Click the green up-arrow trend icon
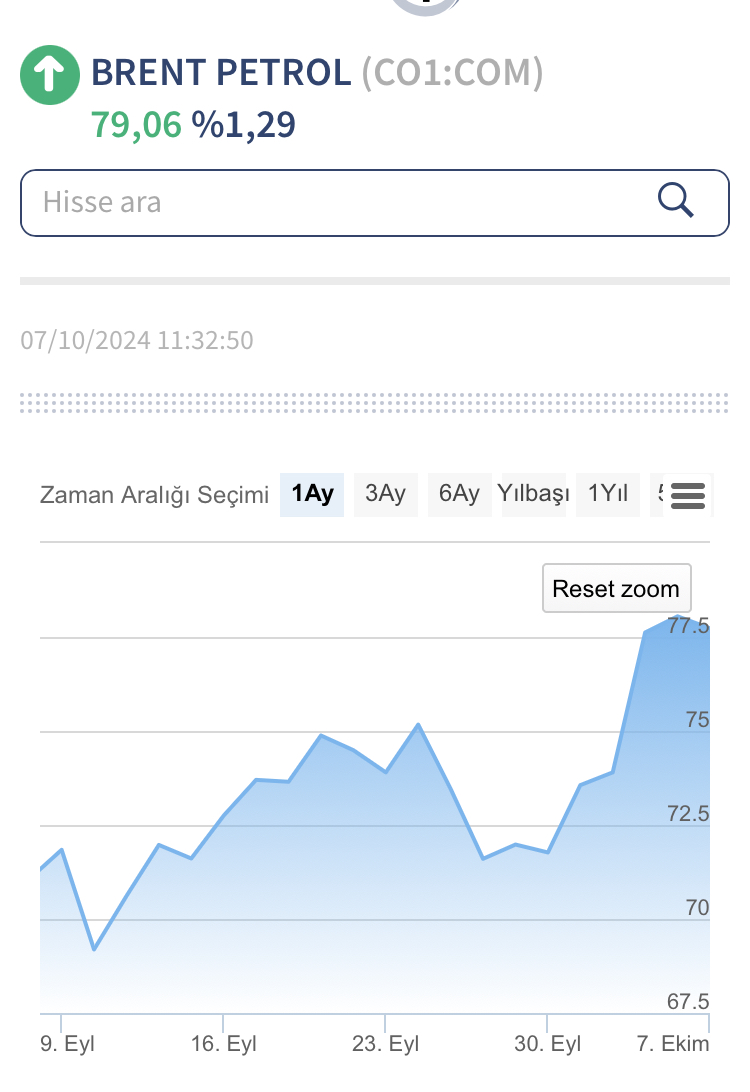 (x=49, y=76)
